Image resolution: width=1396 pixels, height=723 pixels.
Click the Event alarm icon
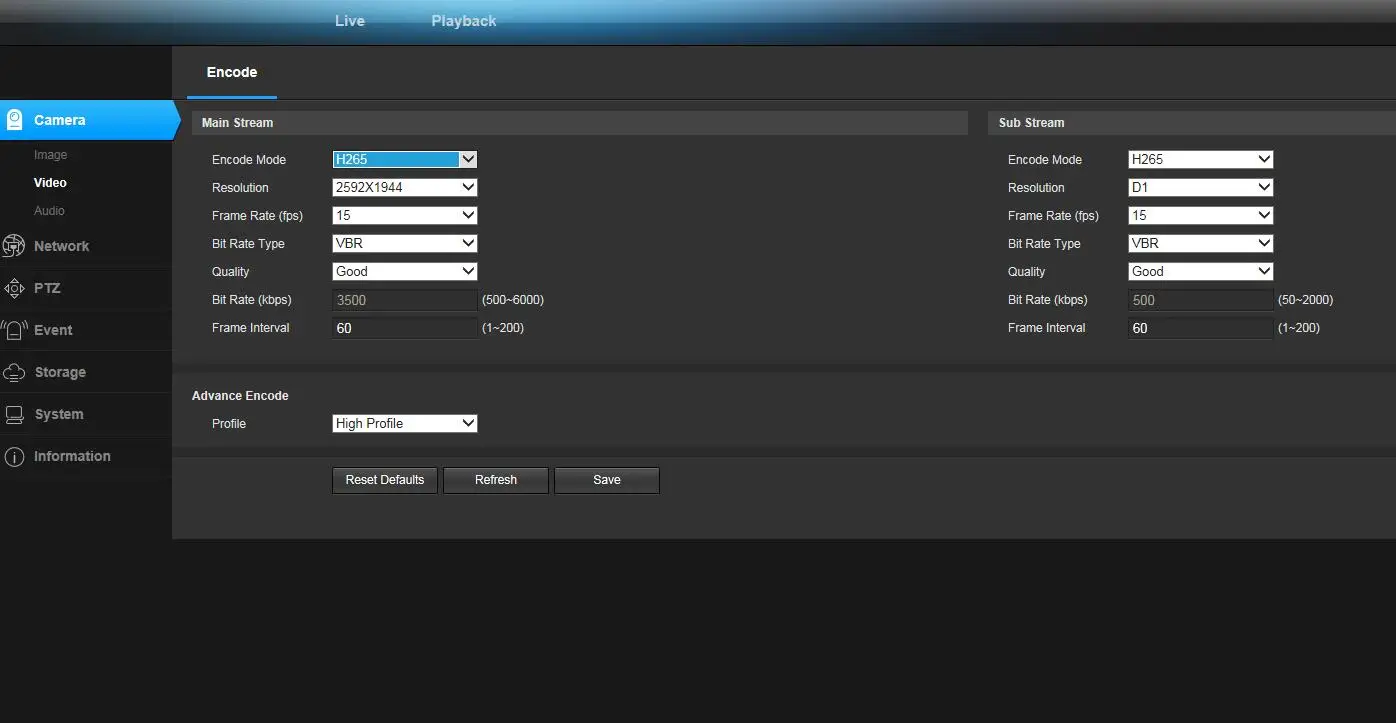point(14,330)
